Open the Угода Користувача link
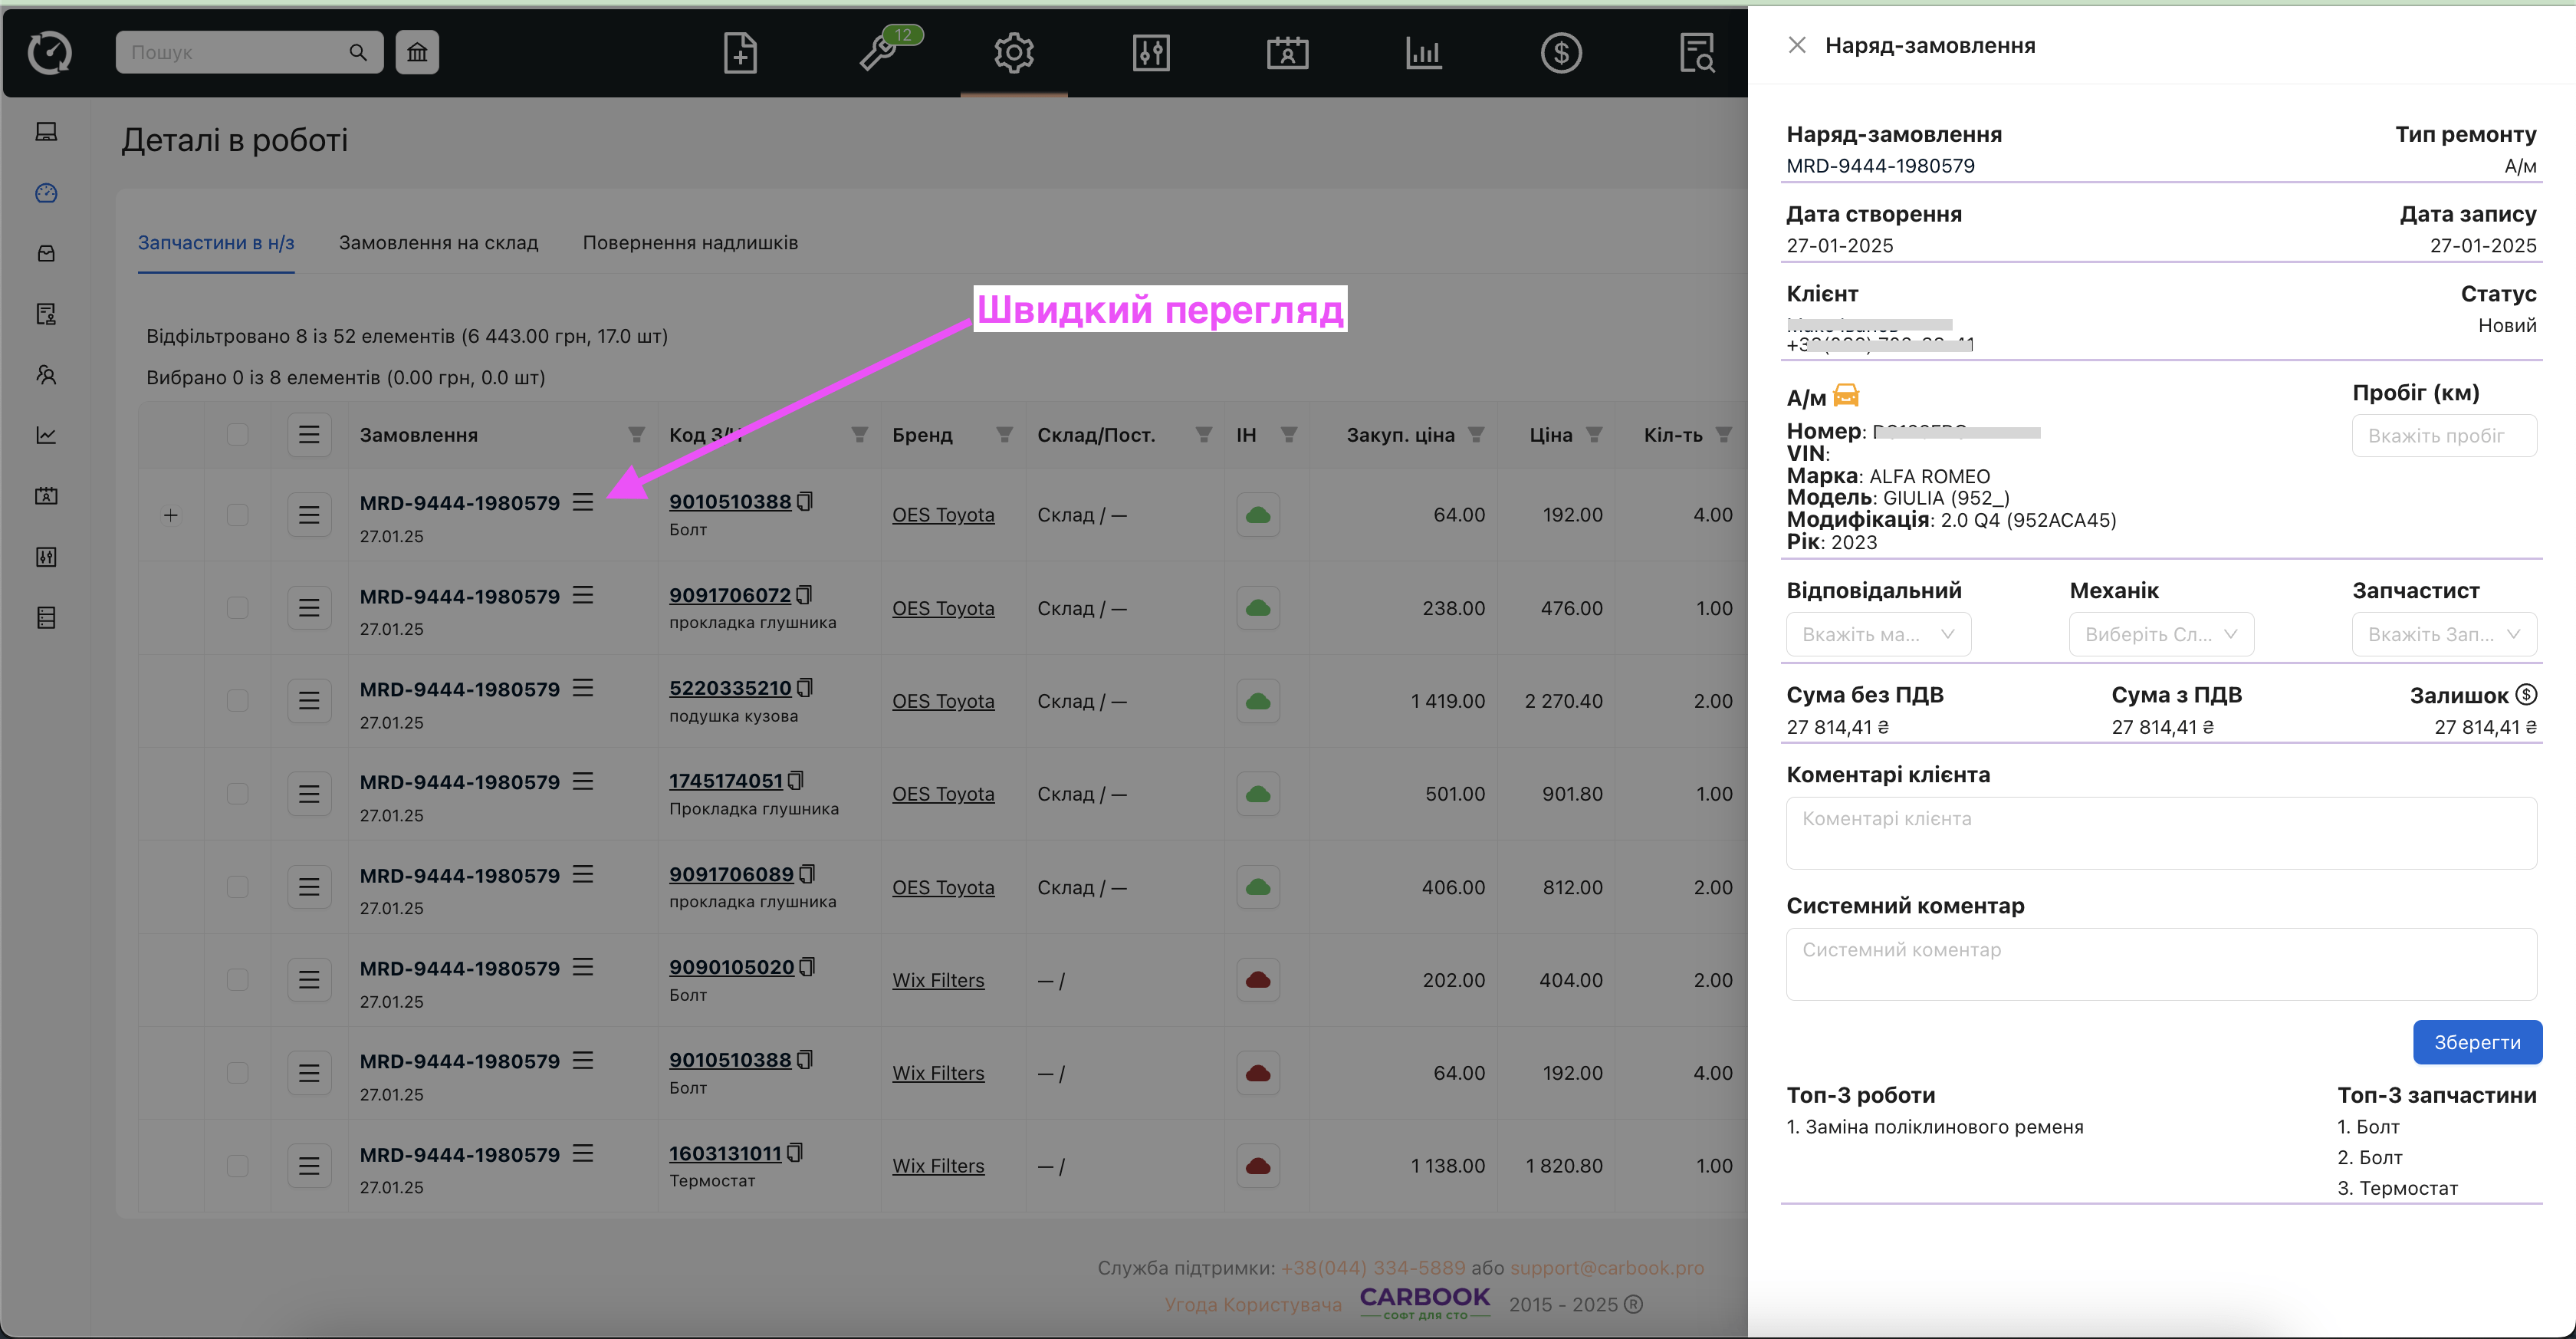Image resolution: width=2576 pixels, height=1339 pixels. 1253,1305
